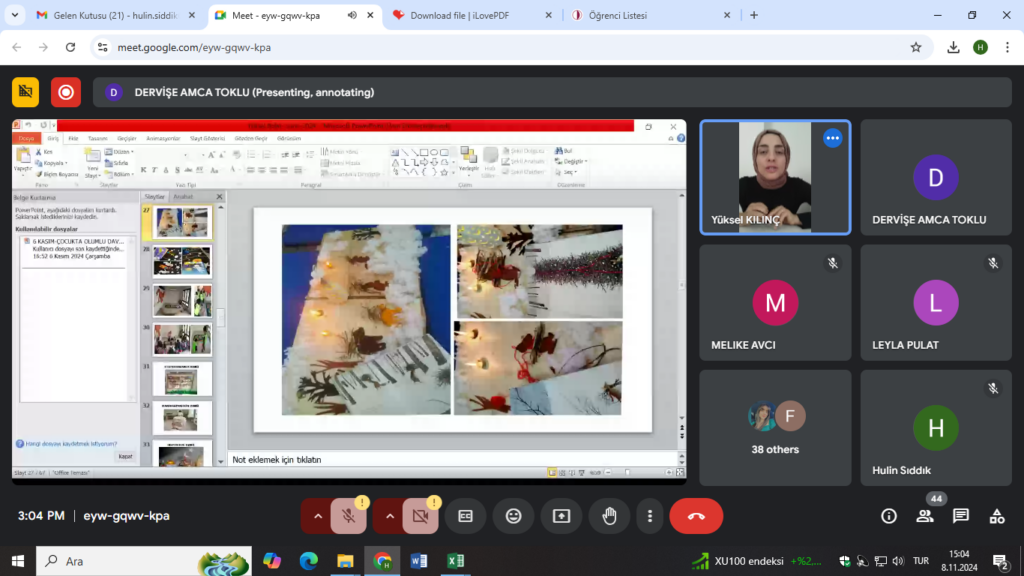
Task: Show the people list with 44 participants
Action: click(925, 516)
